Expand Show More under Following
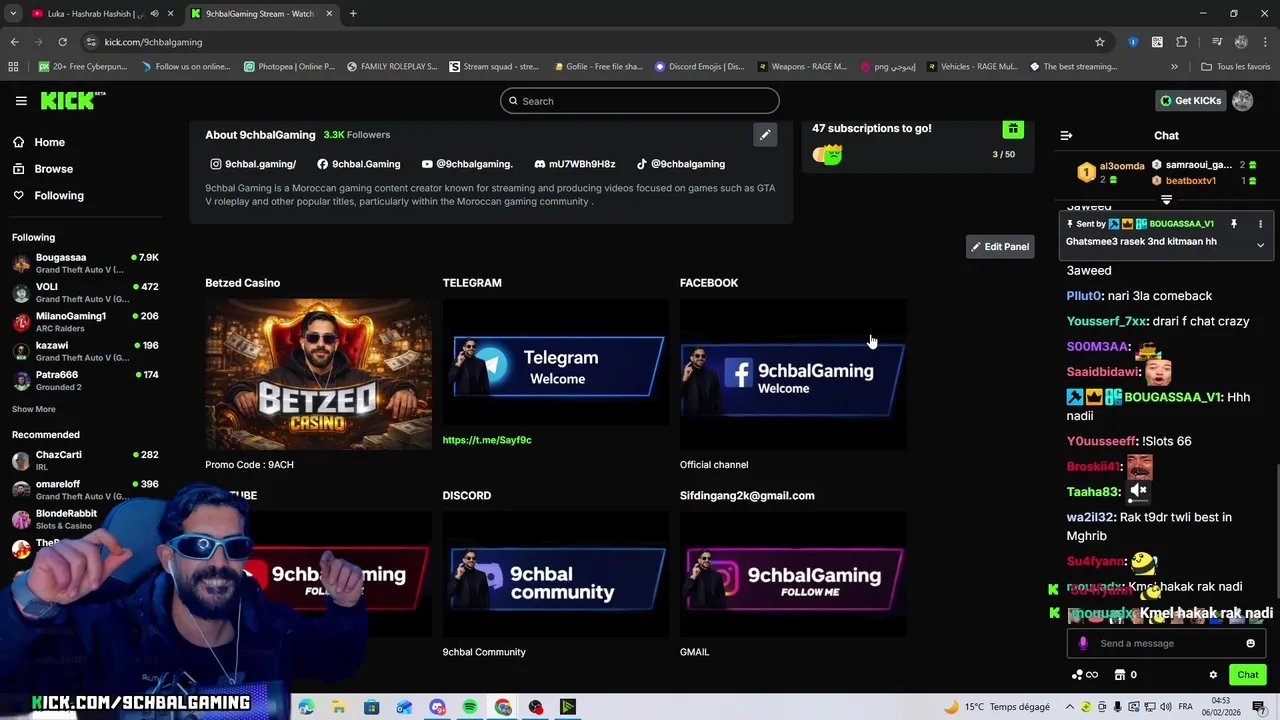The image size is (1280, 720). click(33, 409)
